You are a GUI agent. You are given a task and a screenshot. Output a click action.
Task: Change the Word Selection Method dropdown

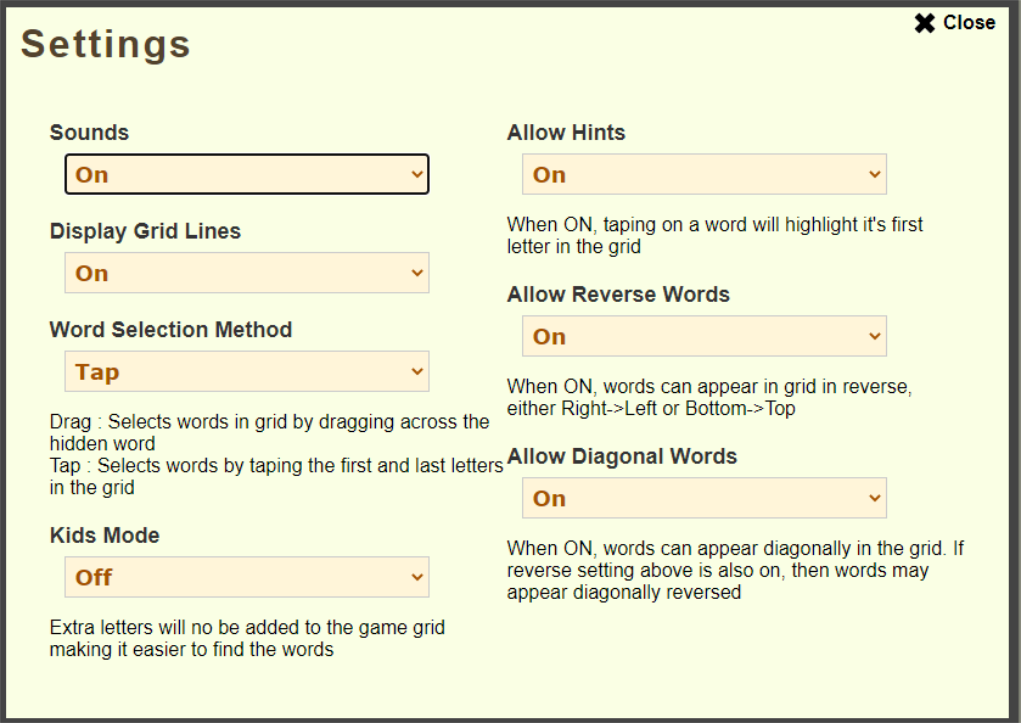(x=246, y=372)
